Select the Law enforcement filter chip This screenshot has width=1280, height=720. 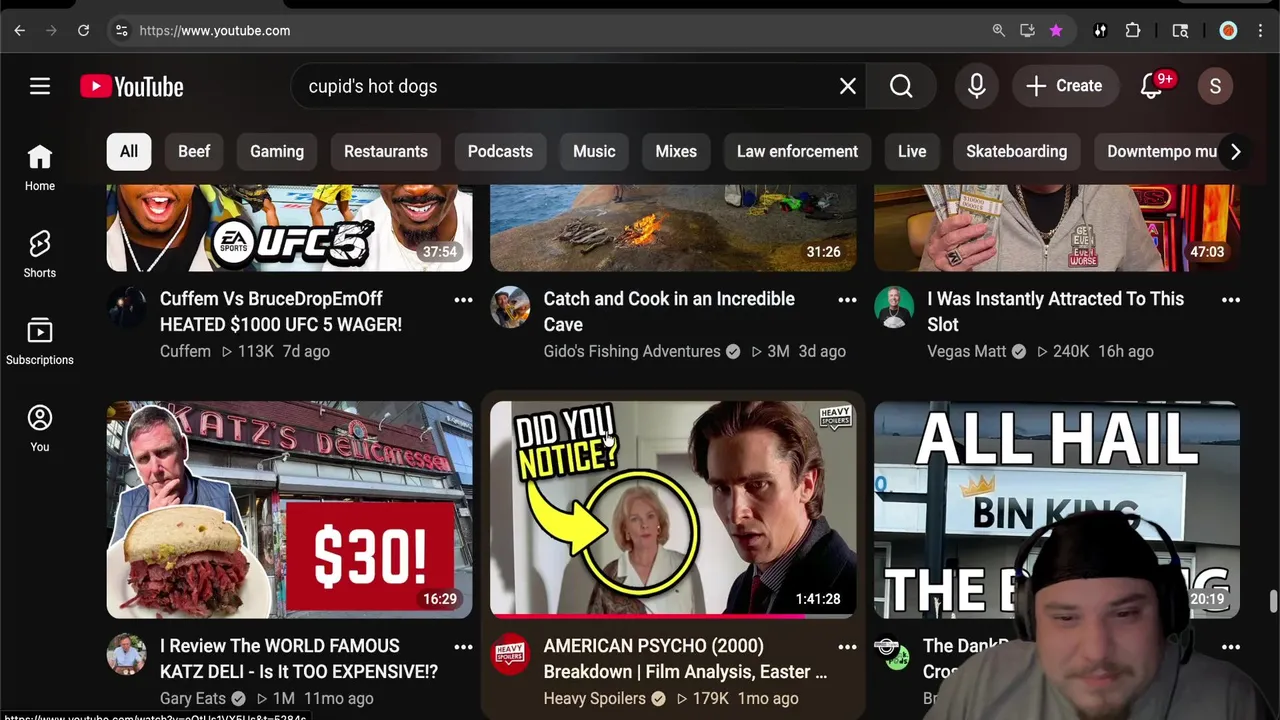tap(797, 151)
